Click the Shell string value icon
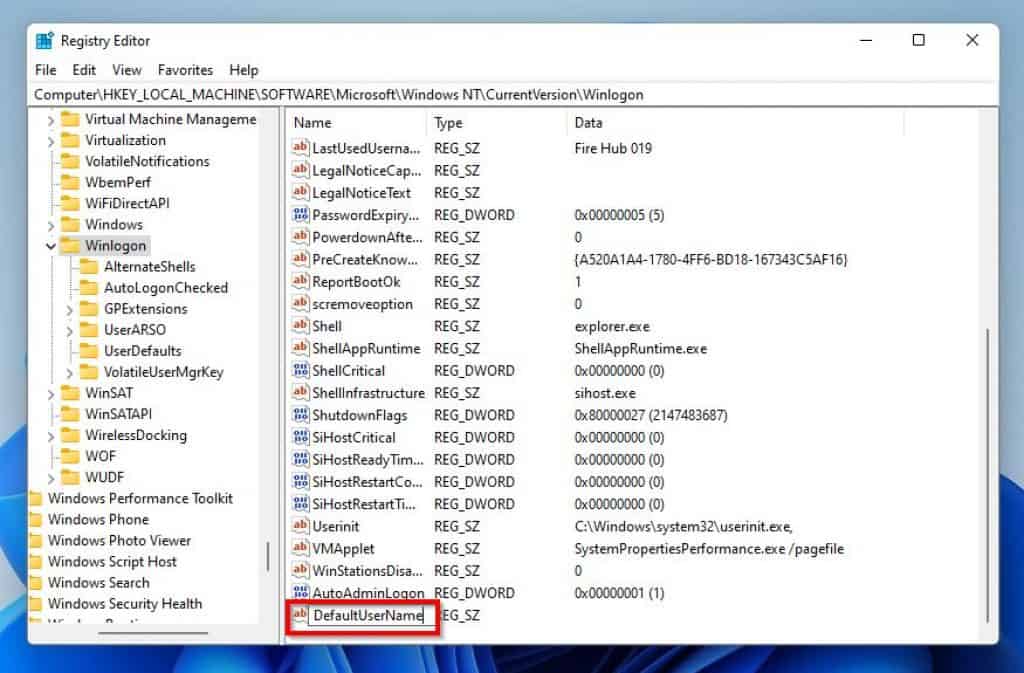This screenshot has width=1024, height=673. 300,325
